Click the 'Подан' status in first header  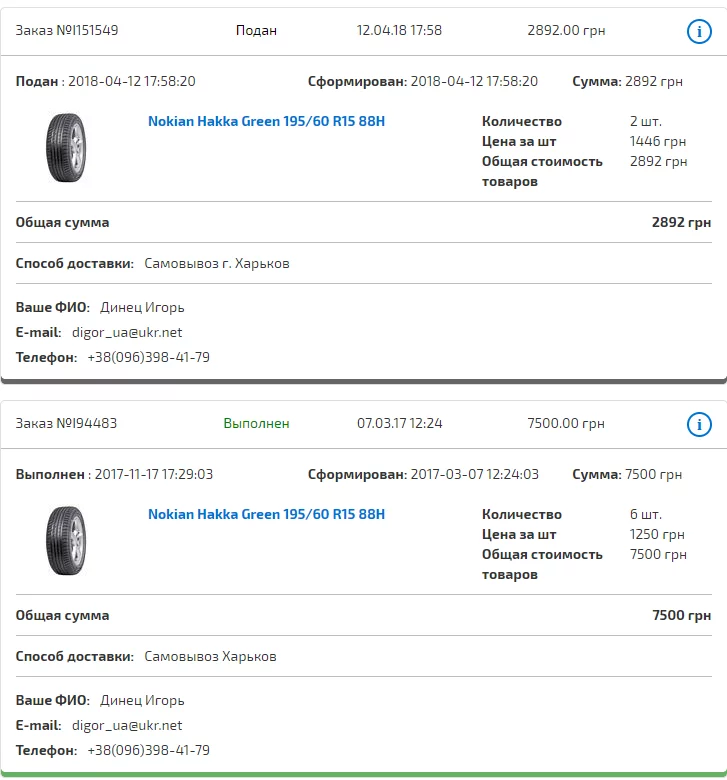(256, 31)
